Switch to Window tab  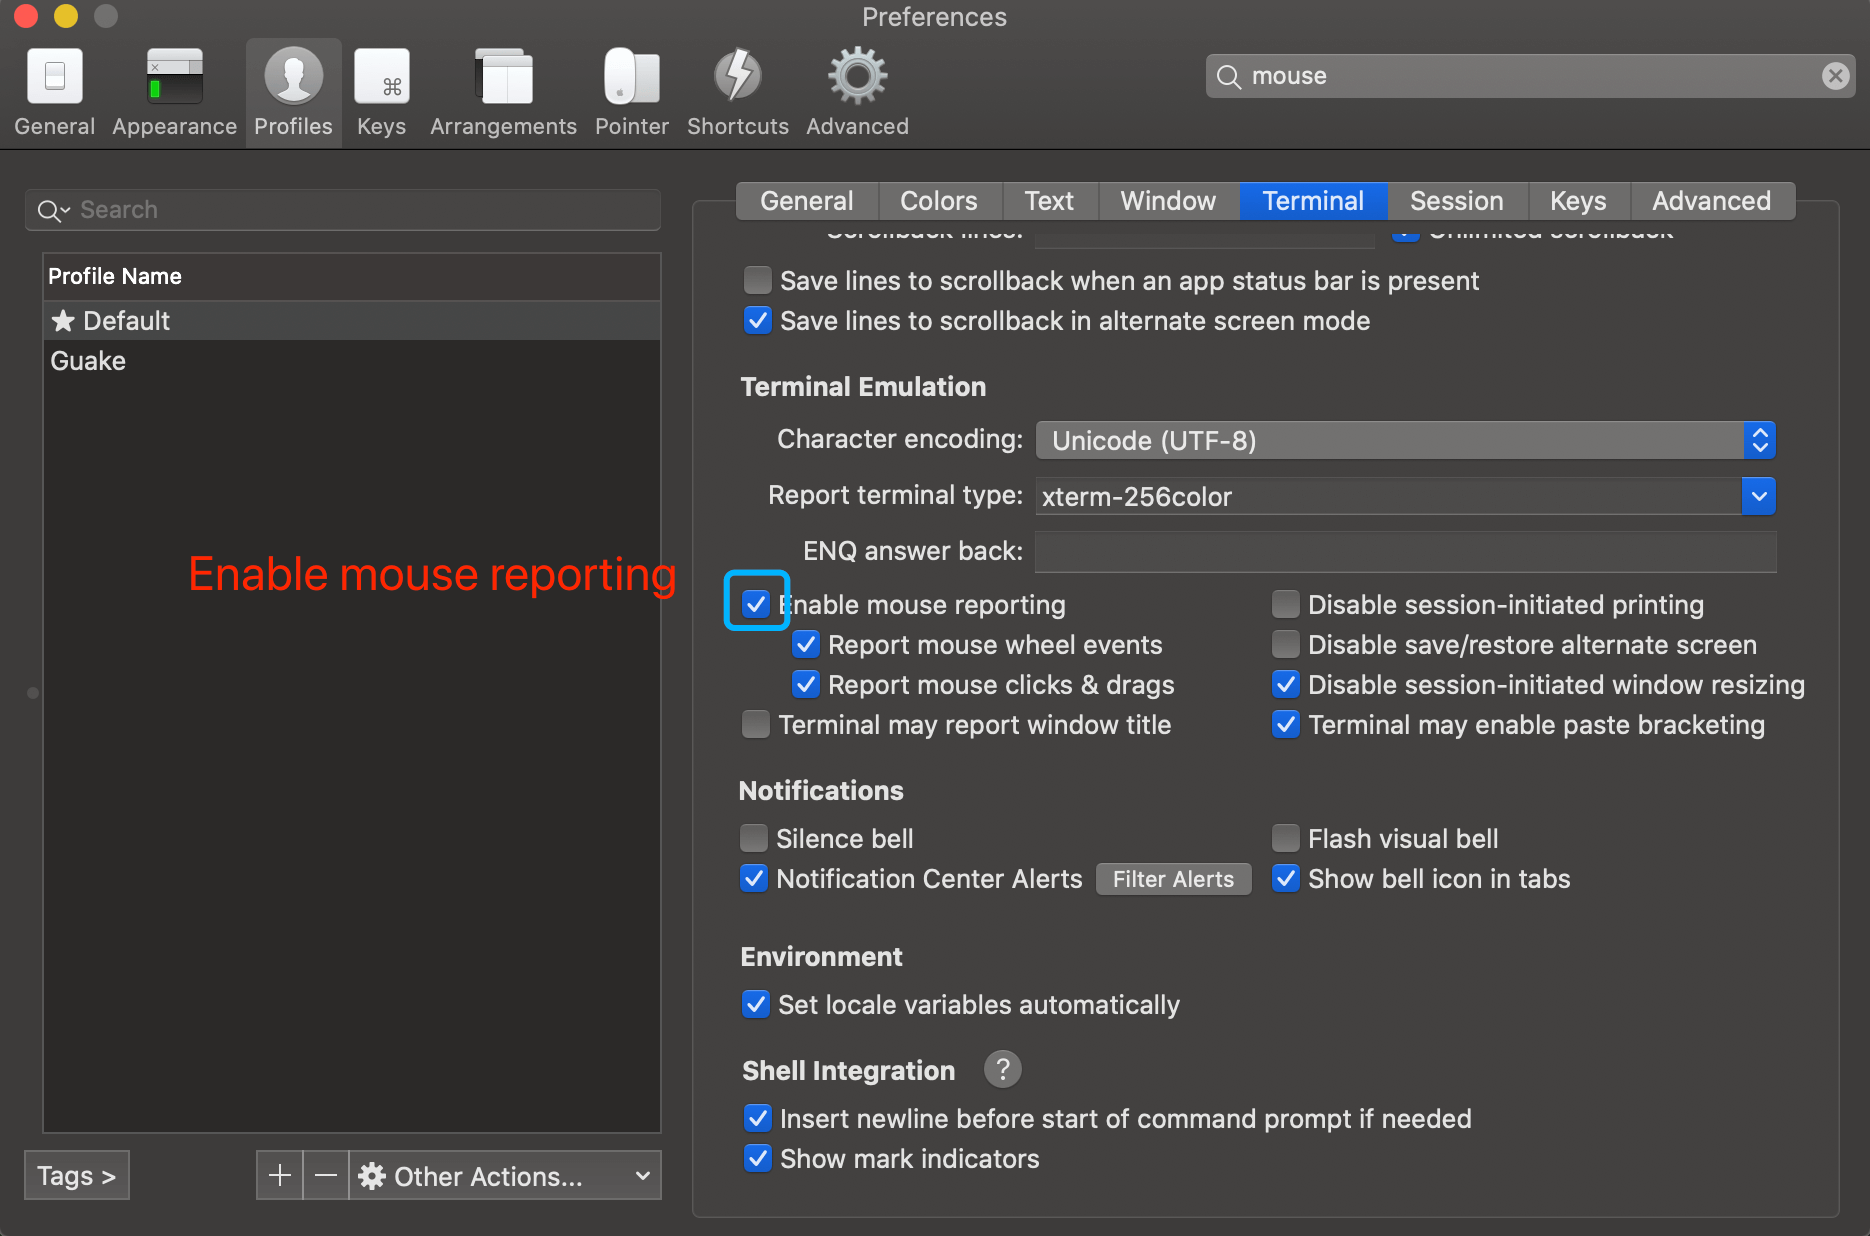click(1168, 201)
